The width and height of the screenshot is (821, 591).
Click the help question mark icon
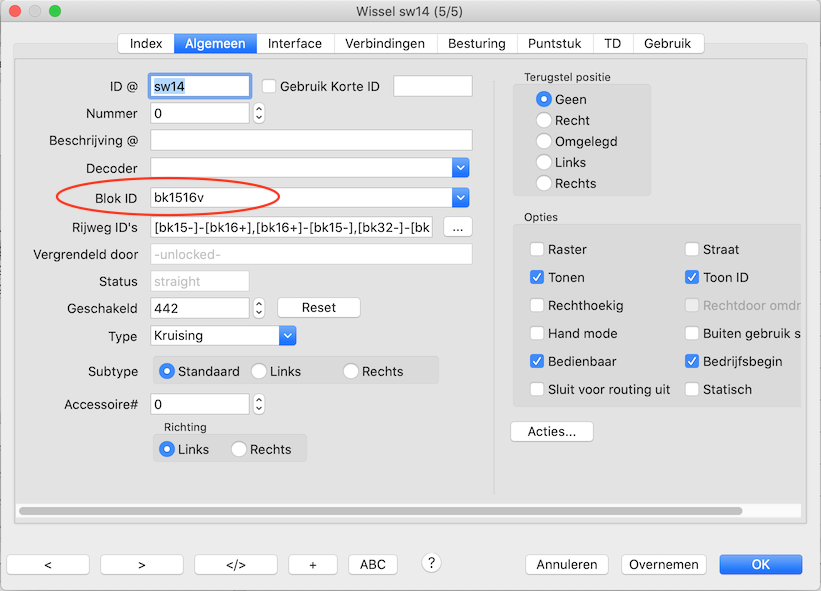(x=432, y=563)
